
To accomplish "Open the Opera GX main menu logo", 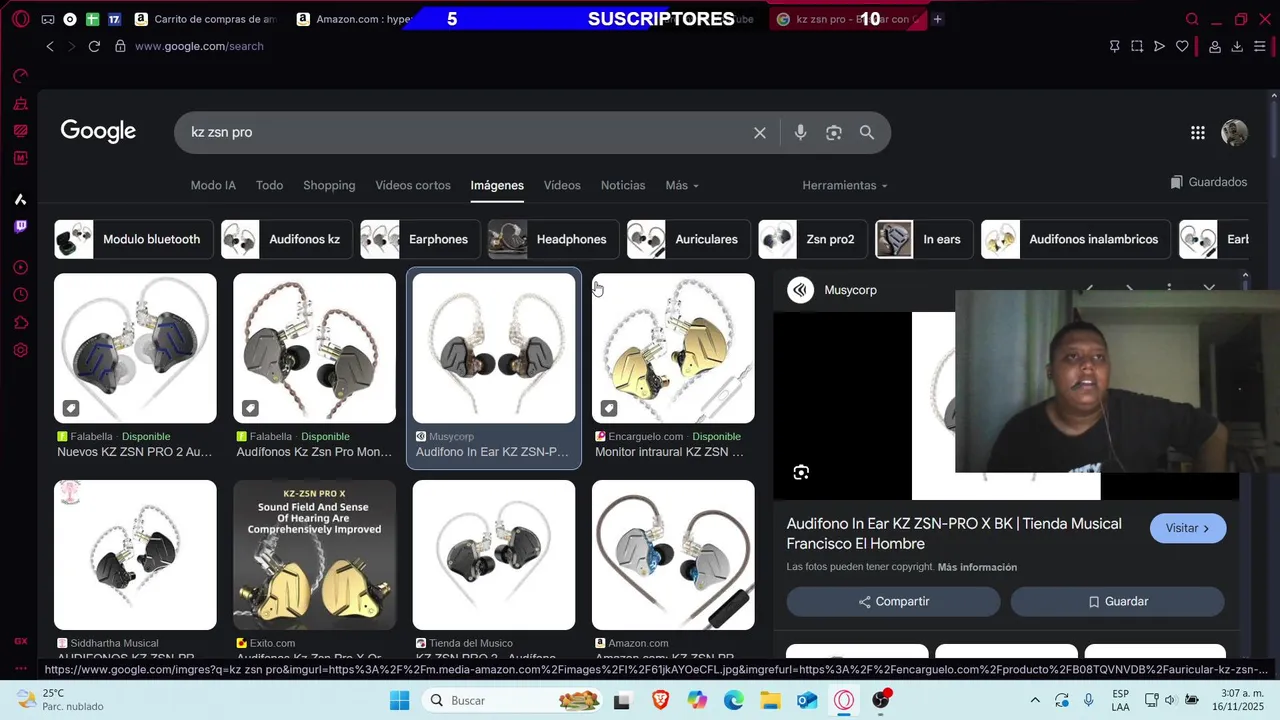I will coord(20,19).
